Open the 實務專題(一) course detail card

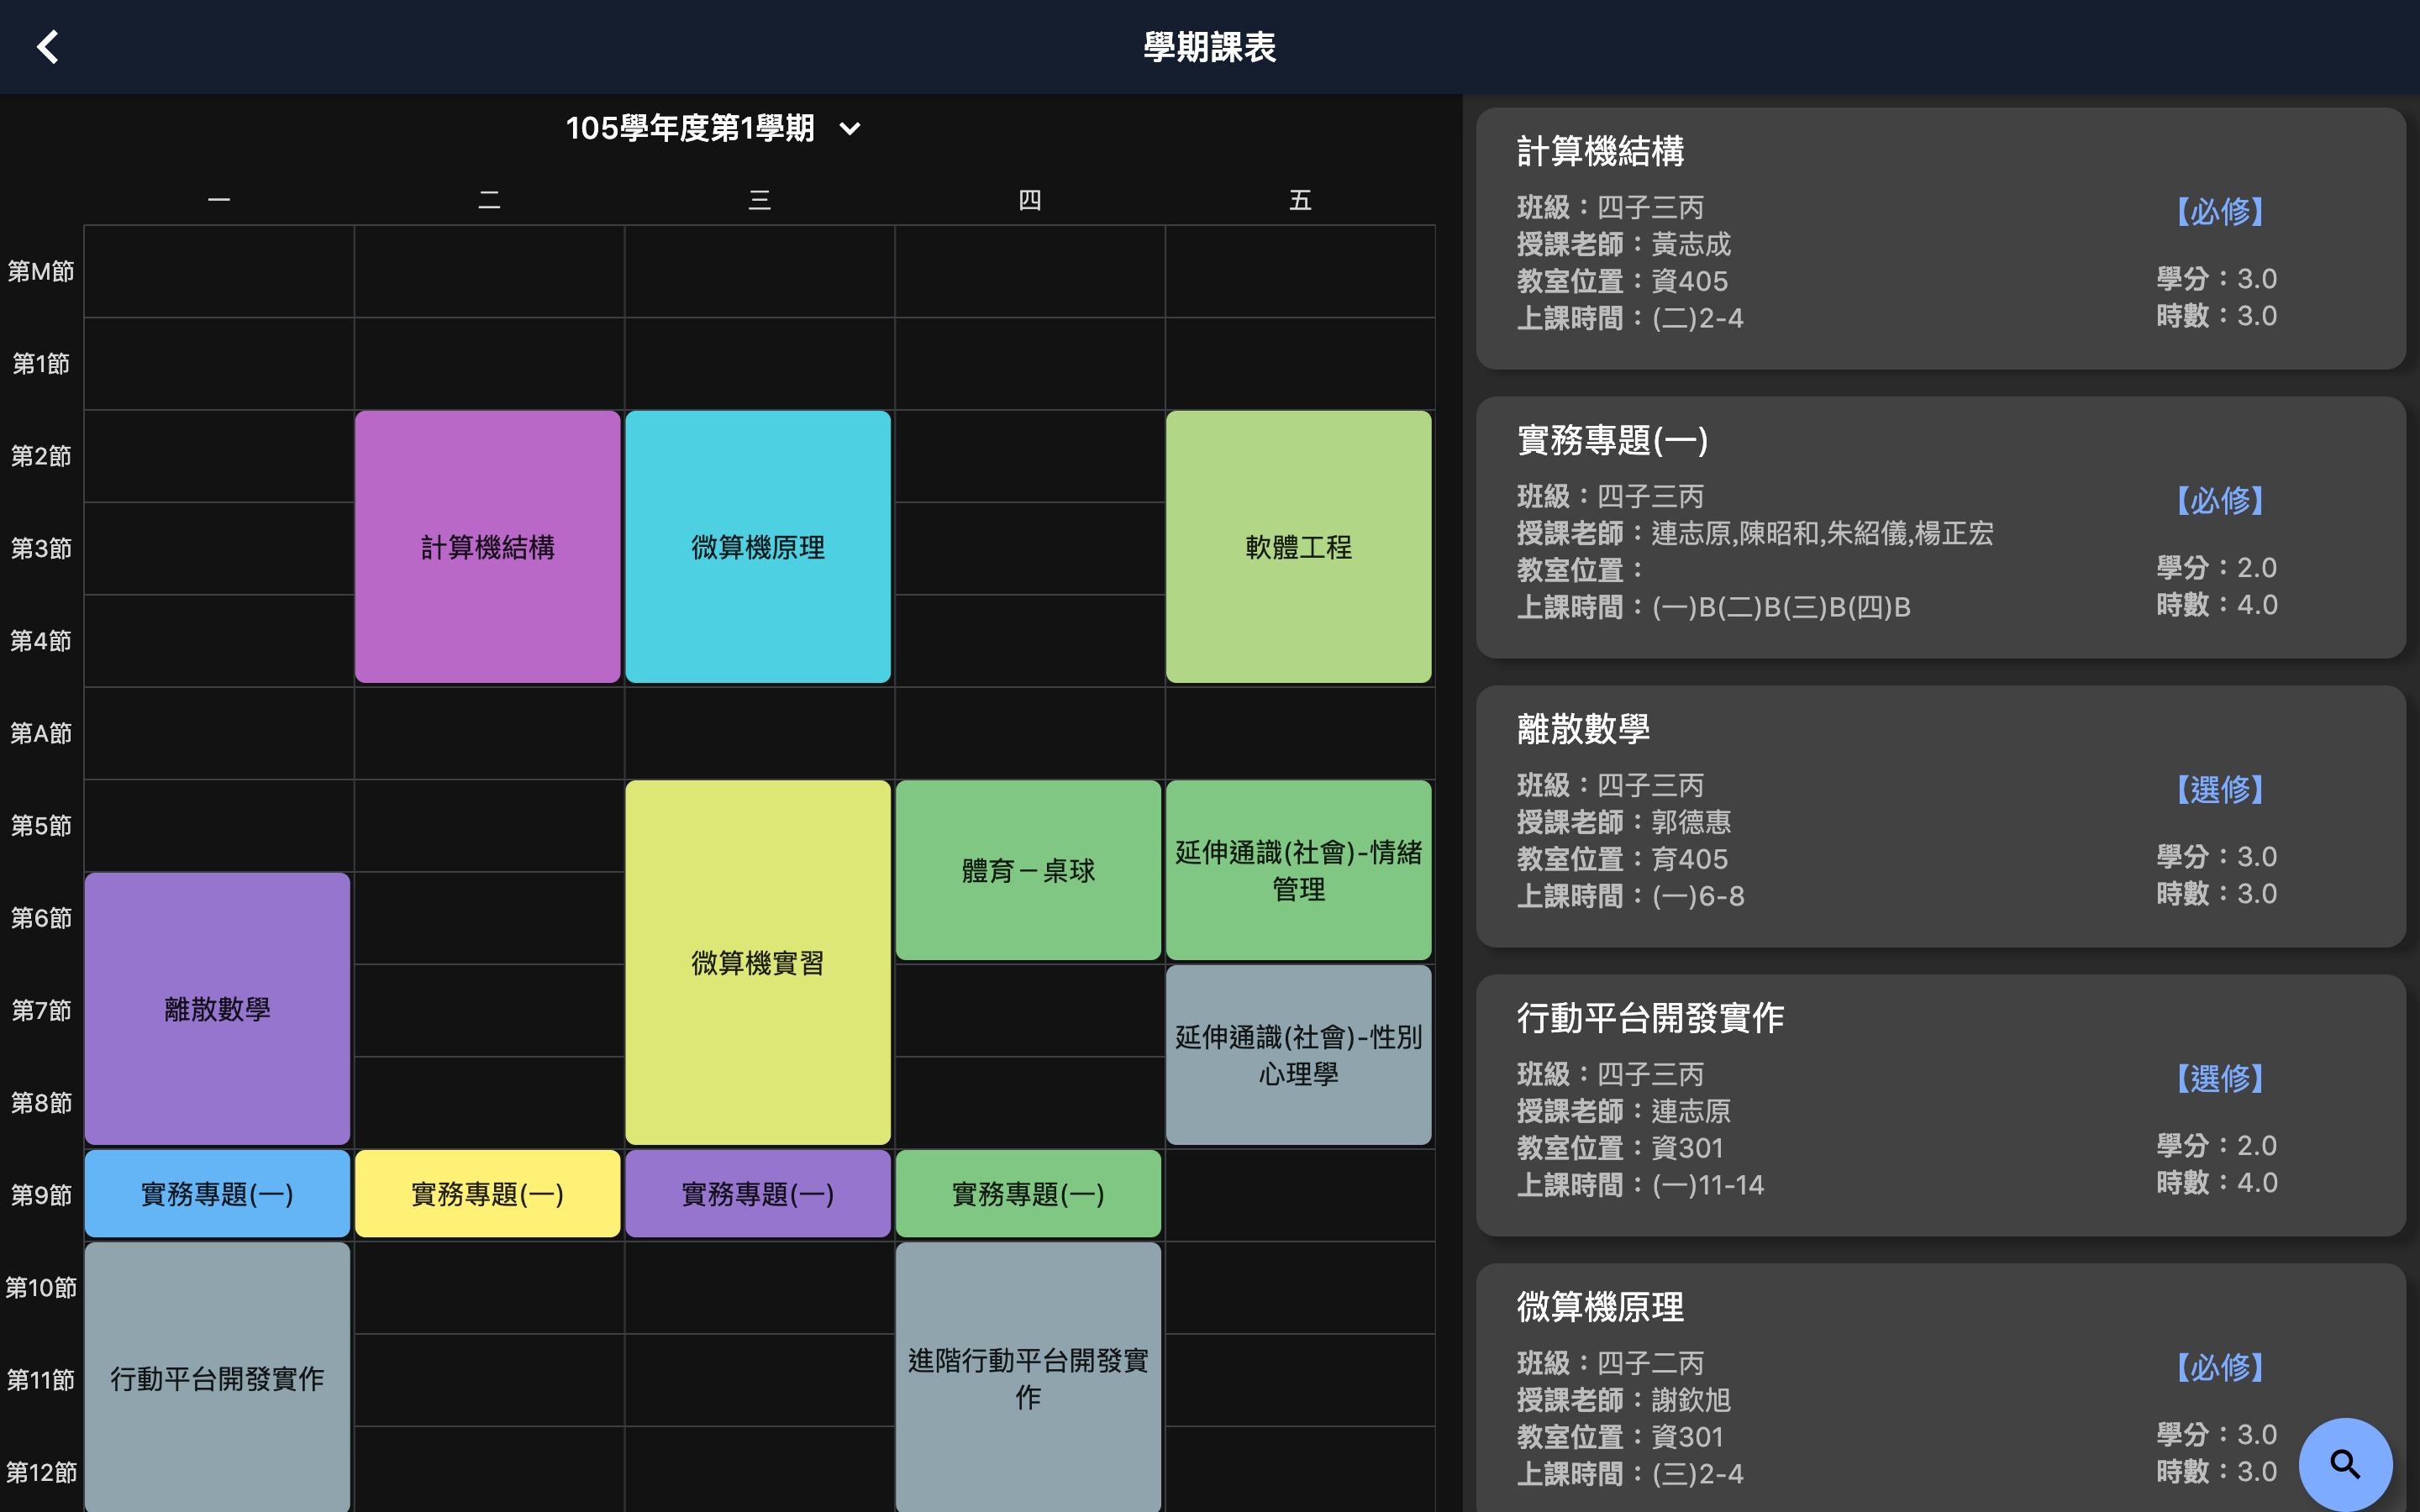(x=1940, y=528)
